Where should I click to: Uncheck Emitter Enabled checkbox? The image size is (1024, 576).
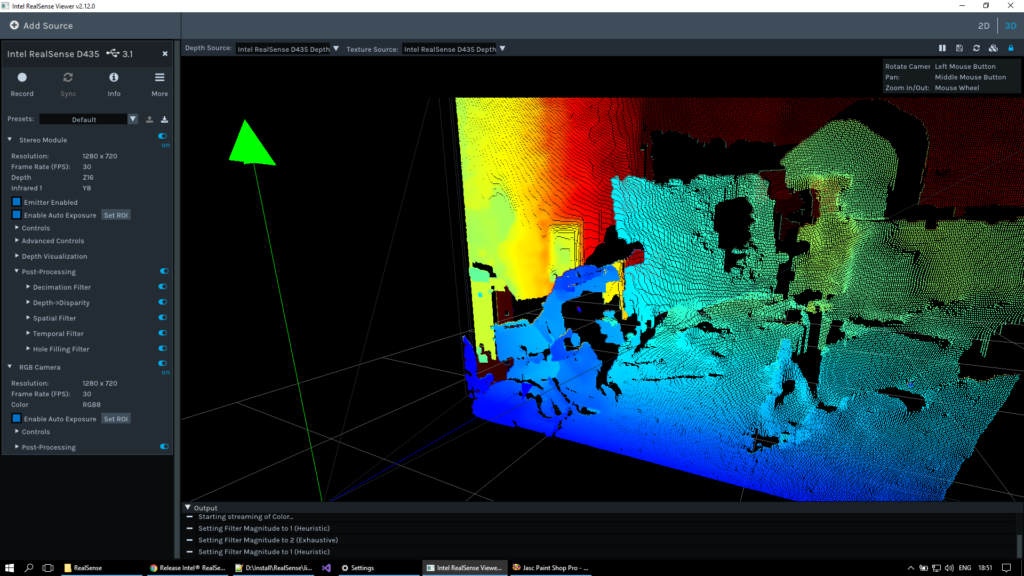(x=16, y=202)
